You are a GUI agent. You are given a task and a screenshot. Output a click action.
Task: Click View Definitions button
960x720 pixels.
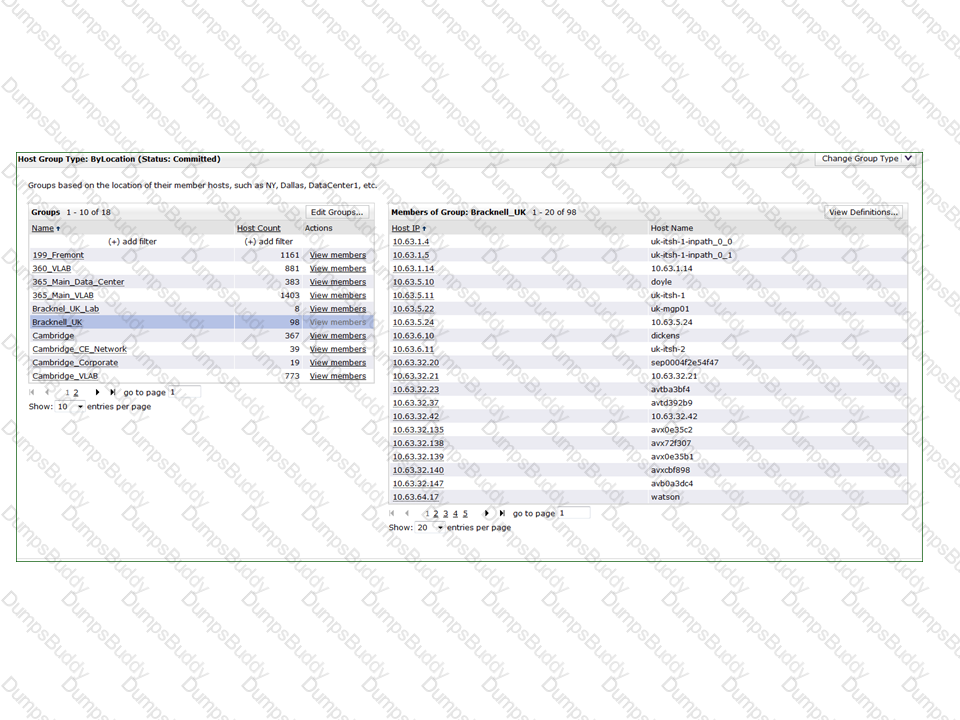coord(863,212)
